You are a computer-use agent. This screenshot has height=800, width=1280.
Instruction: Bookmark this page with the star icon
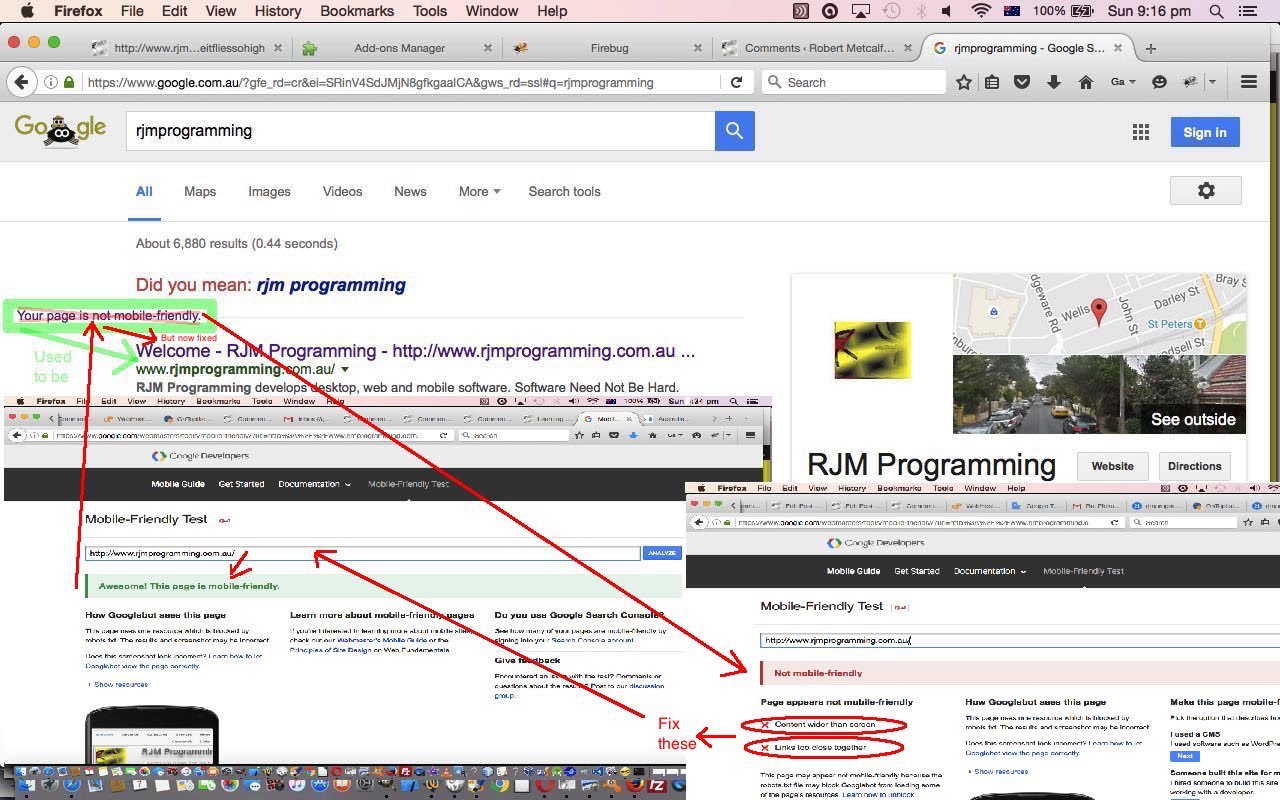coord(963,82)
